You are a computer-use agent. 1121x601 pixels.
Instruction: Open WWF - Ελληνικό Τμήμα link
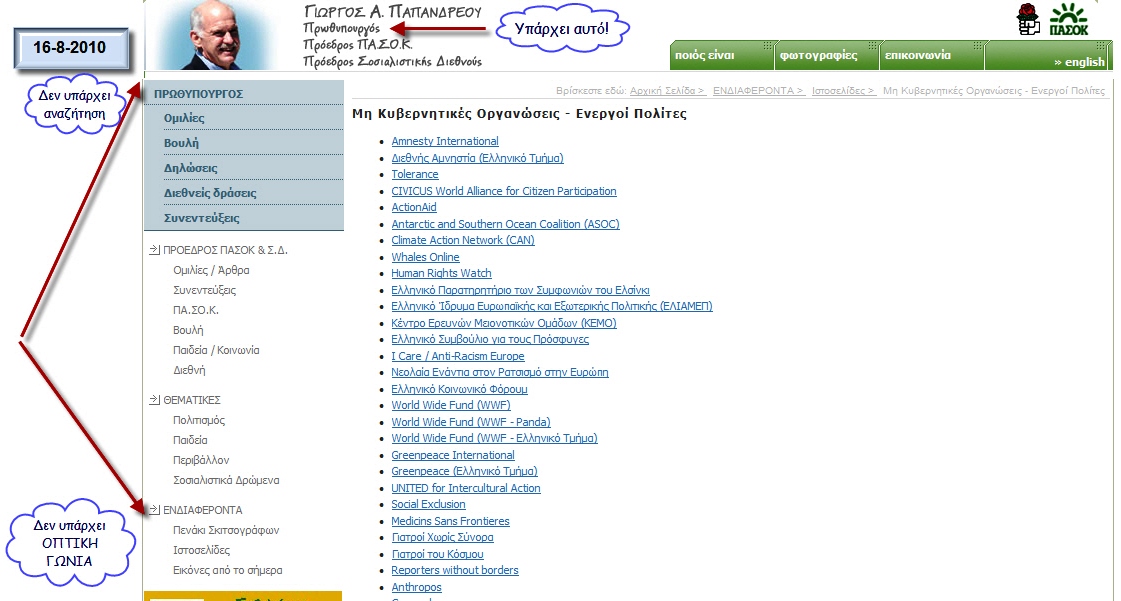pyautogui.click(x=494, y=438)
